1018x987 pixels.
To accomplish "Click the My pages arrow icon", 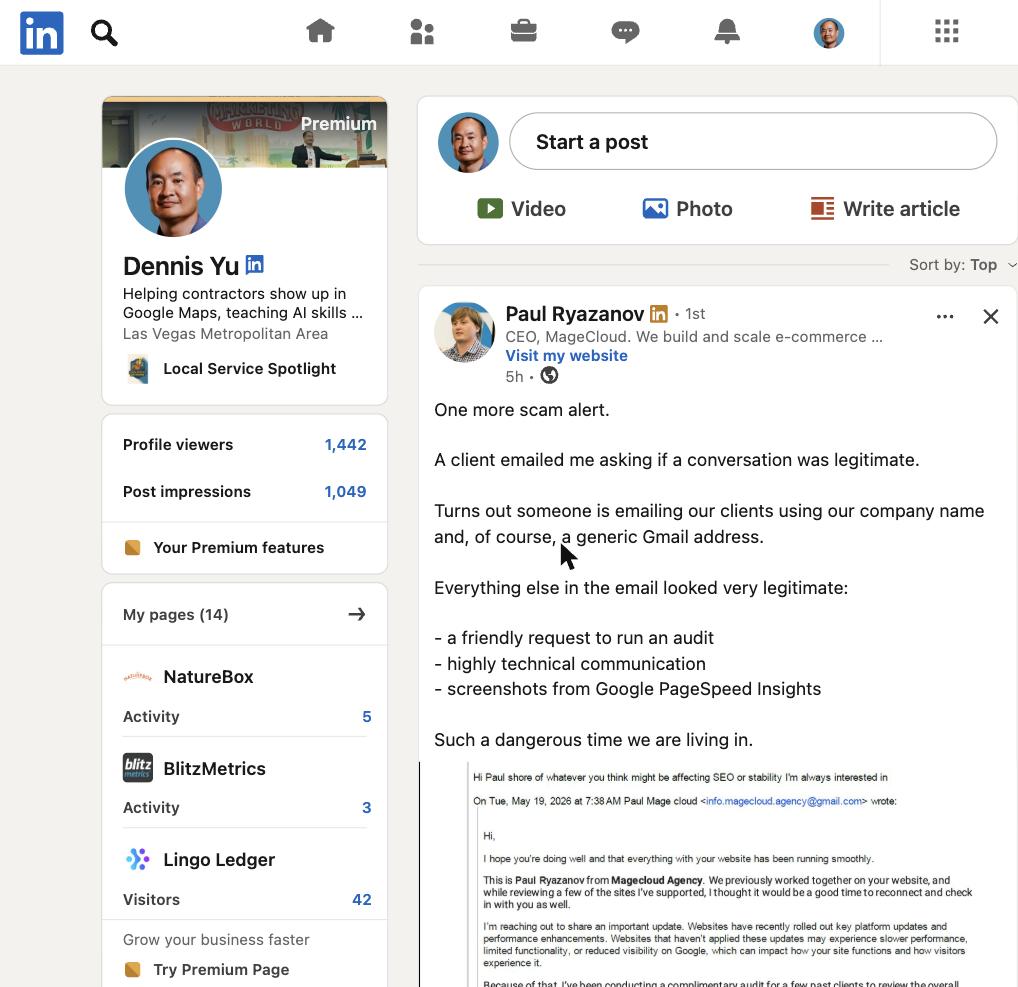I will pos(356,614).
